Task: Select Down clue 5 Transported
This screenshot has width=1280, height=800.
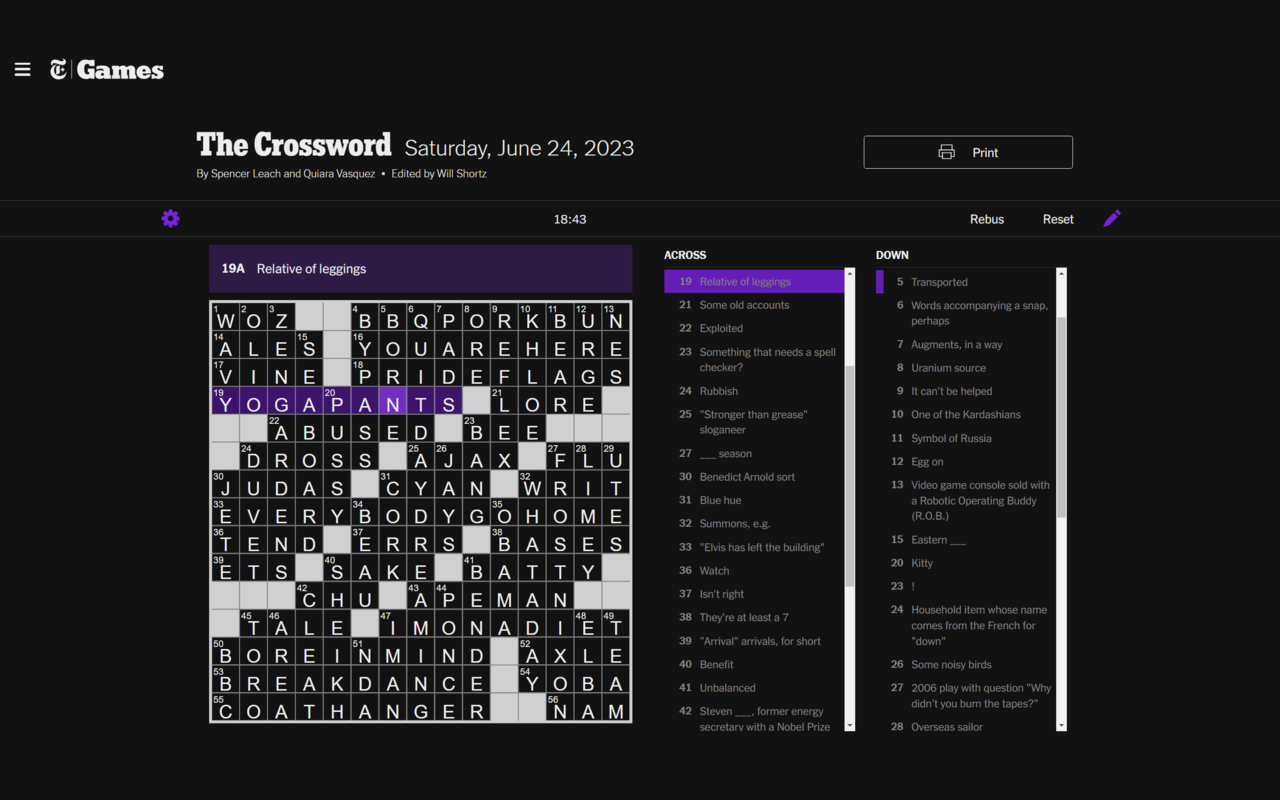Action: 966,282
